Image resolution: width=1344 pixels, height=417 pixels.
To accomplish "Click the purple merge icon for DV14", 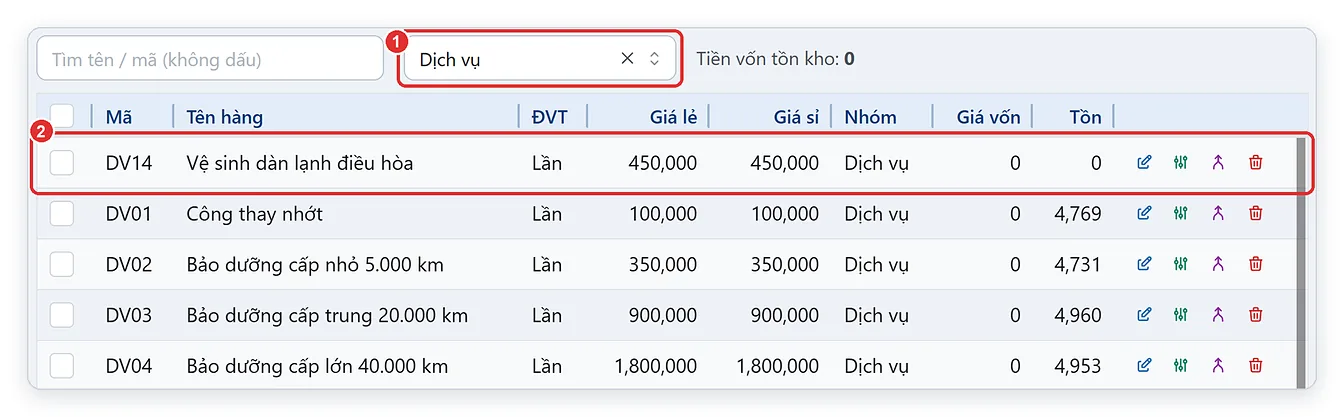I will point(1218,162).
